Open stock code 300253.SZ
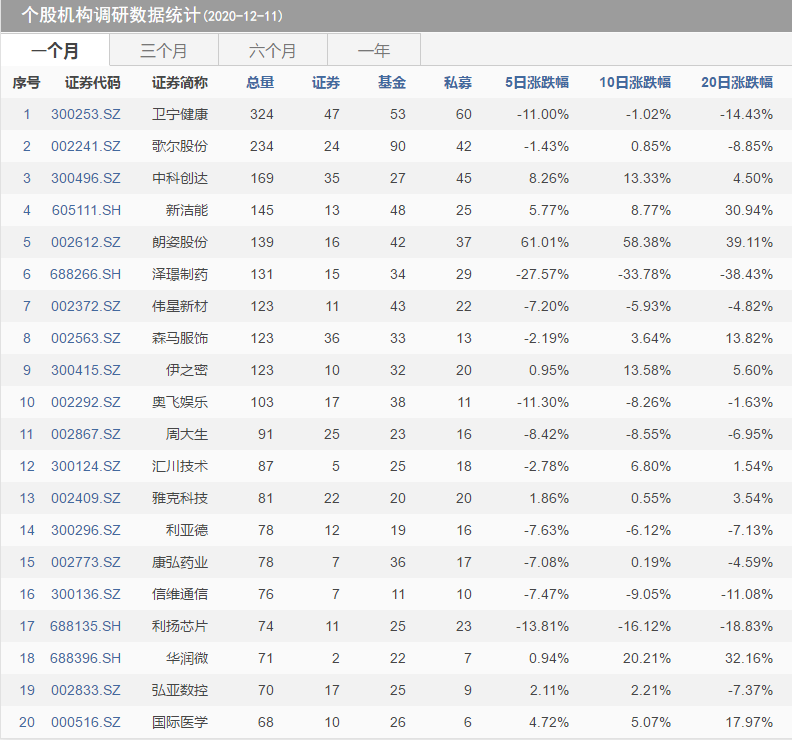The height and width of the screenshot is (740, 792). pos(86,114)
